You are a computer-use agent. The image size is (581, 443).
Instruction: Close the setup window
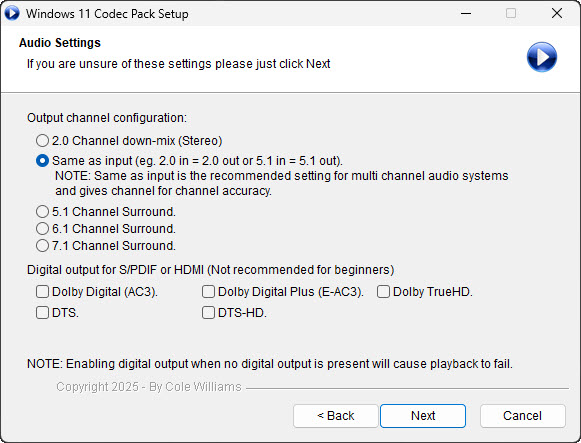[x=557, y=13]
